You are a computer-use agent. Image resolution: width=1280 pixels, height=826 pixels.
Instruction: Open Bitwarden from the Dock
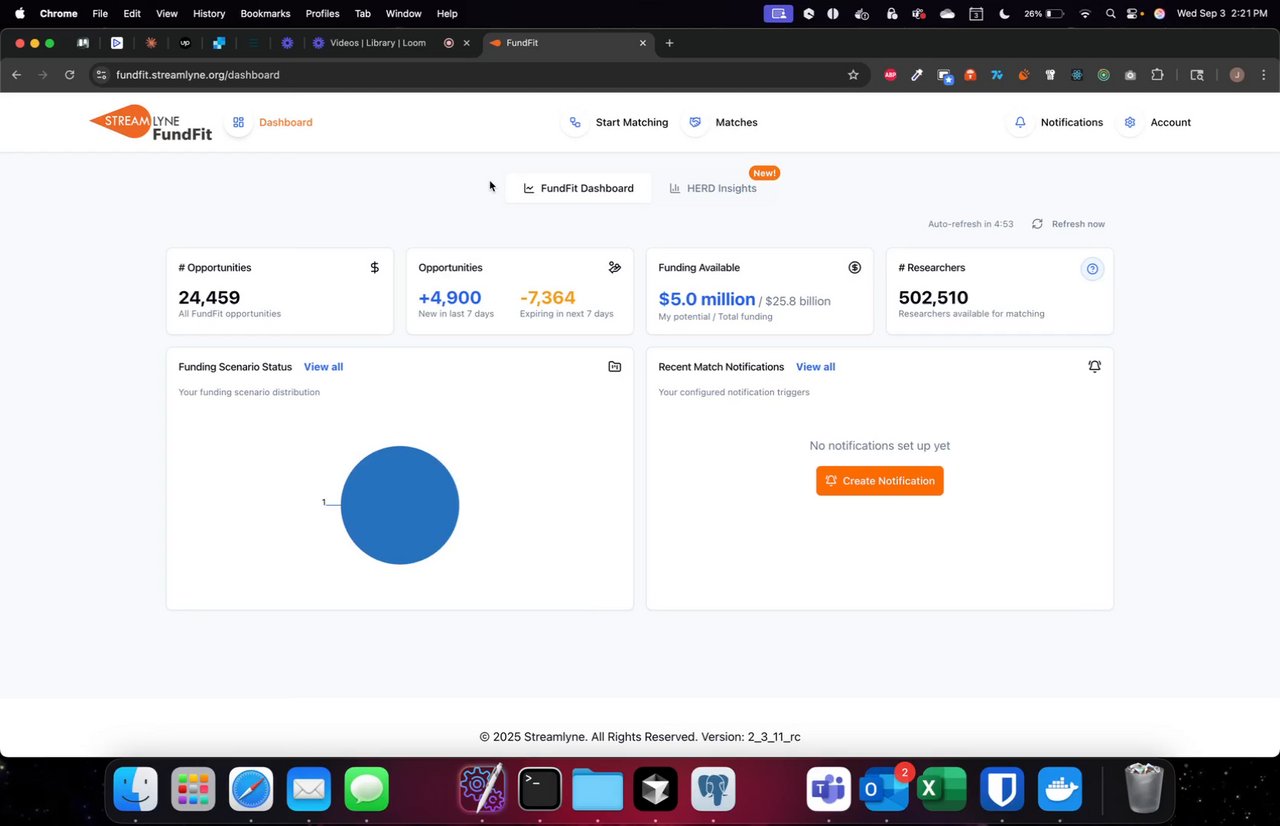(x=1002, y=790)
